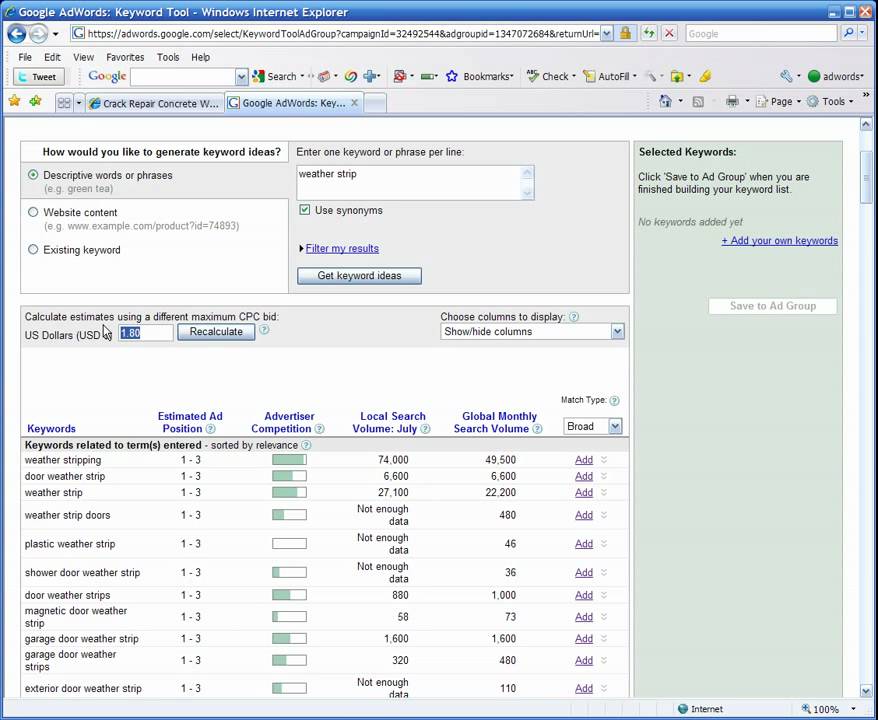Click the search magnifier icon
The height and width of the screenshot is (720, 878).
coord(849,34)
